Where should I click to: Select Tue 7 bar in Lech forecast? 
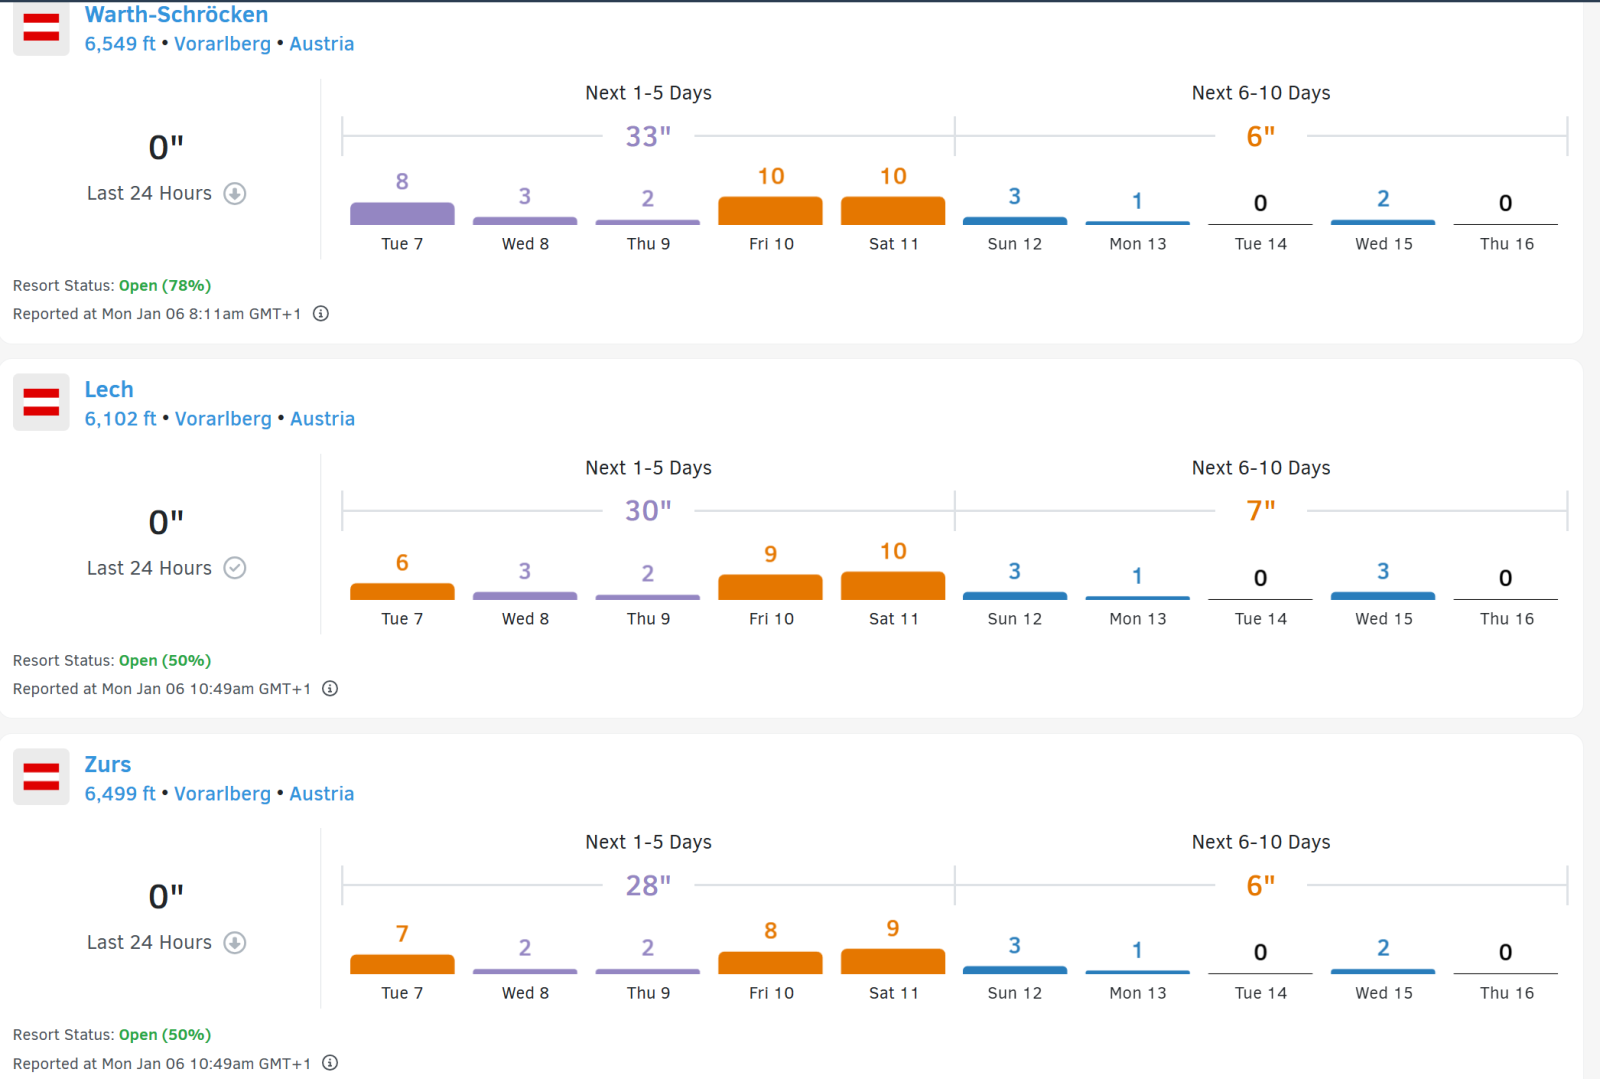coord(402,591)
